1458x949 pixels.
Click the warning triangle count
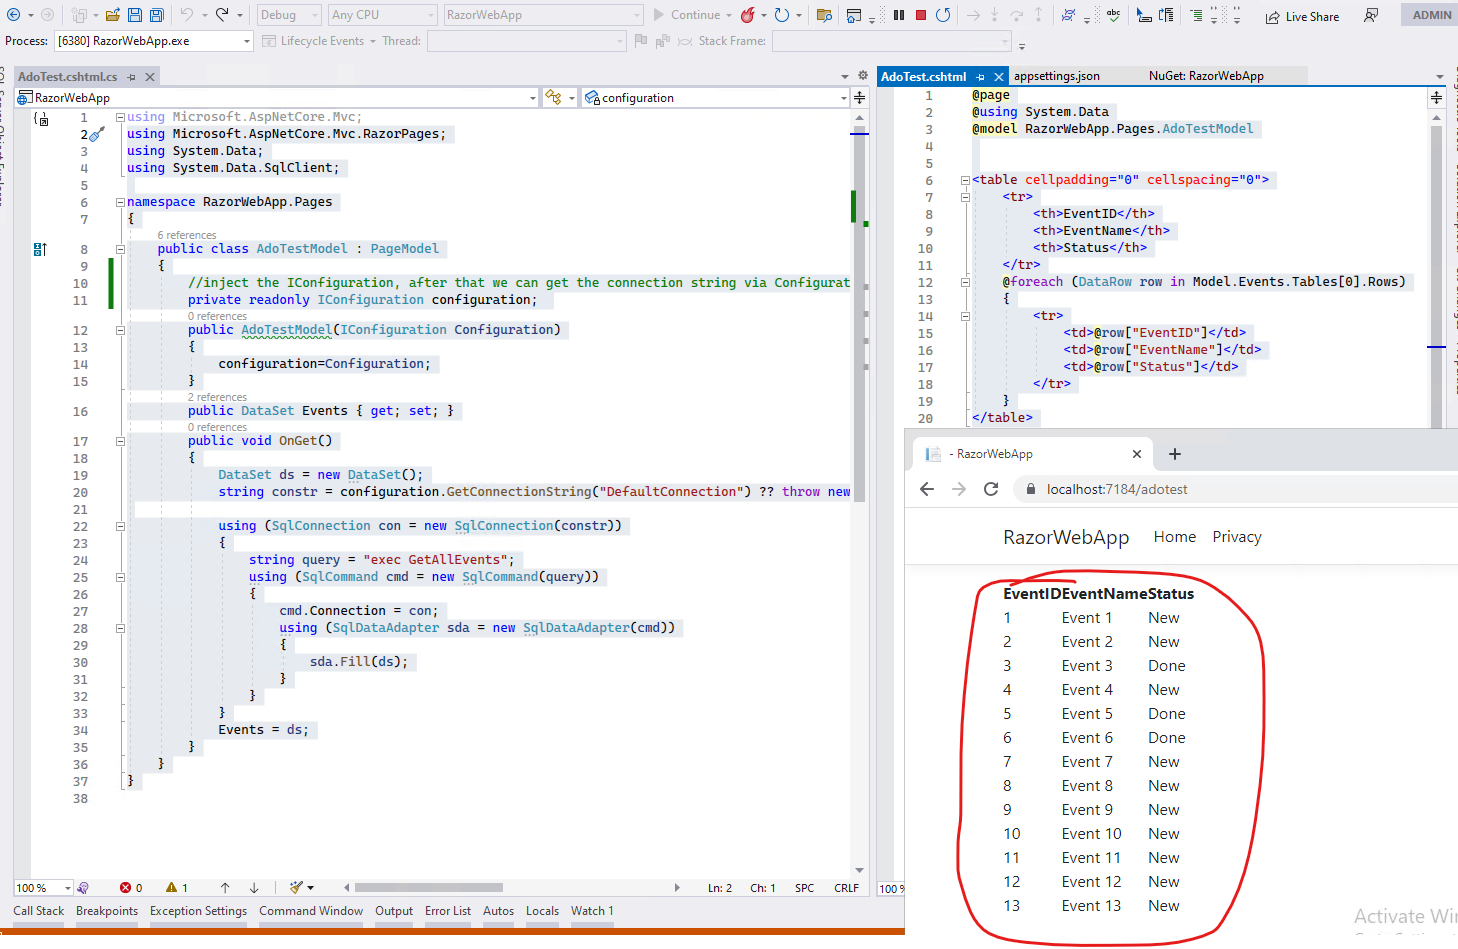[171, 888]
